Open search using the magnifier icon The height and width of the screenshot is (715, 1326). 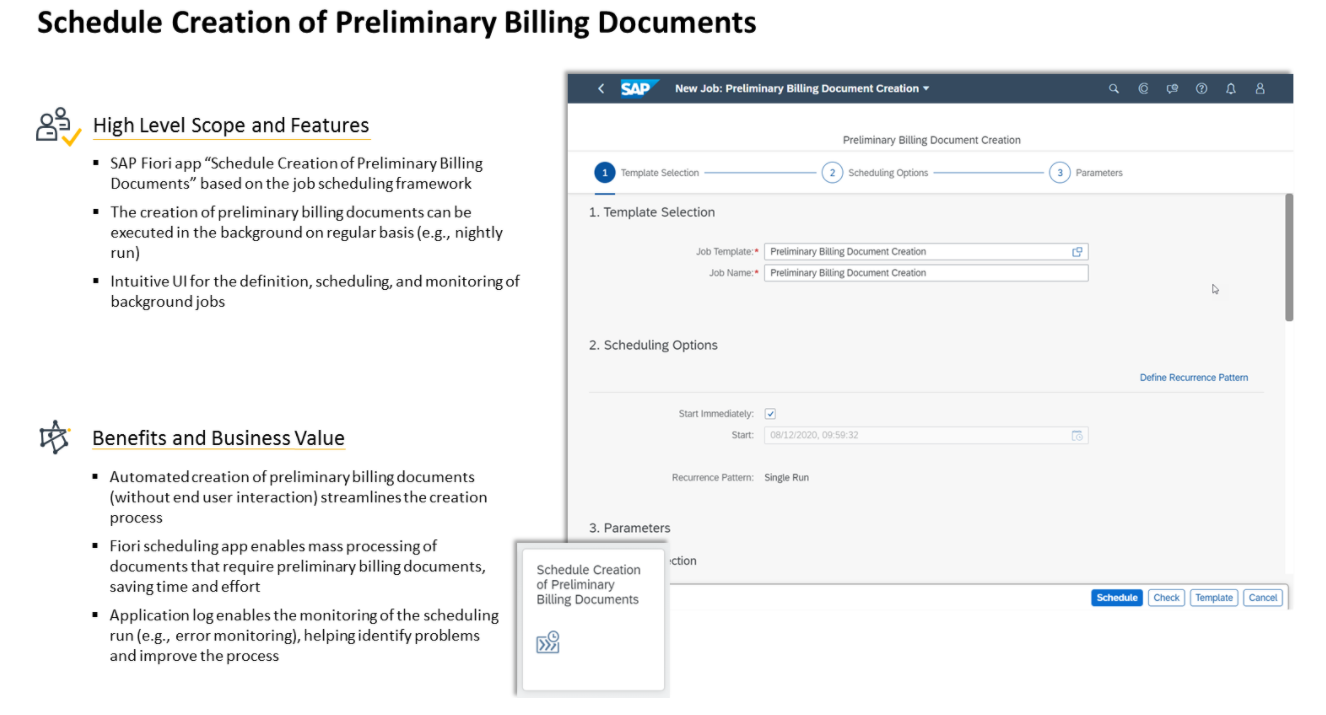1114,89
